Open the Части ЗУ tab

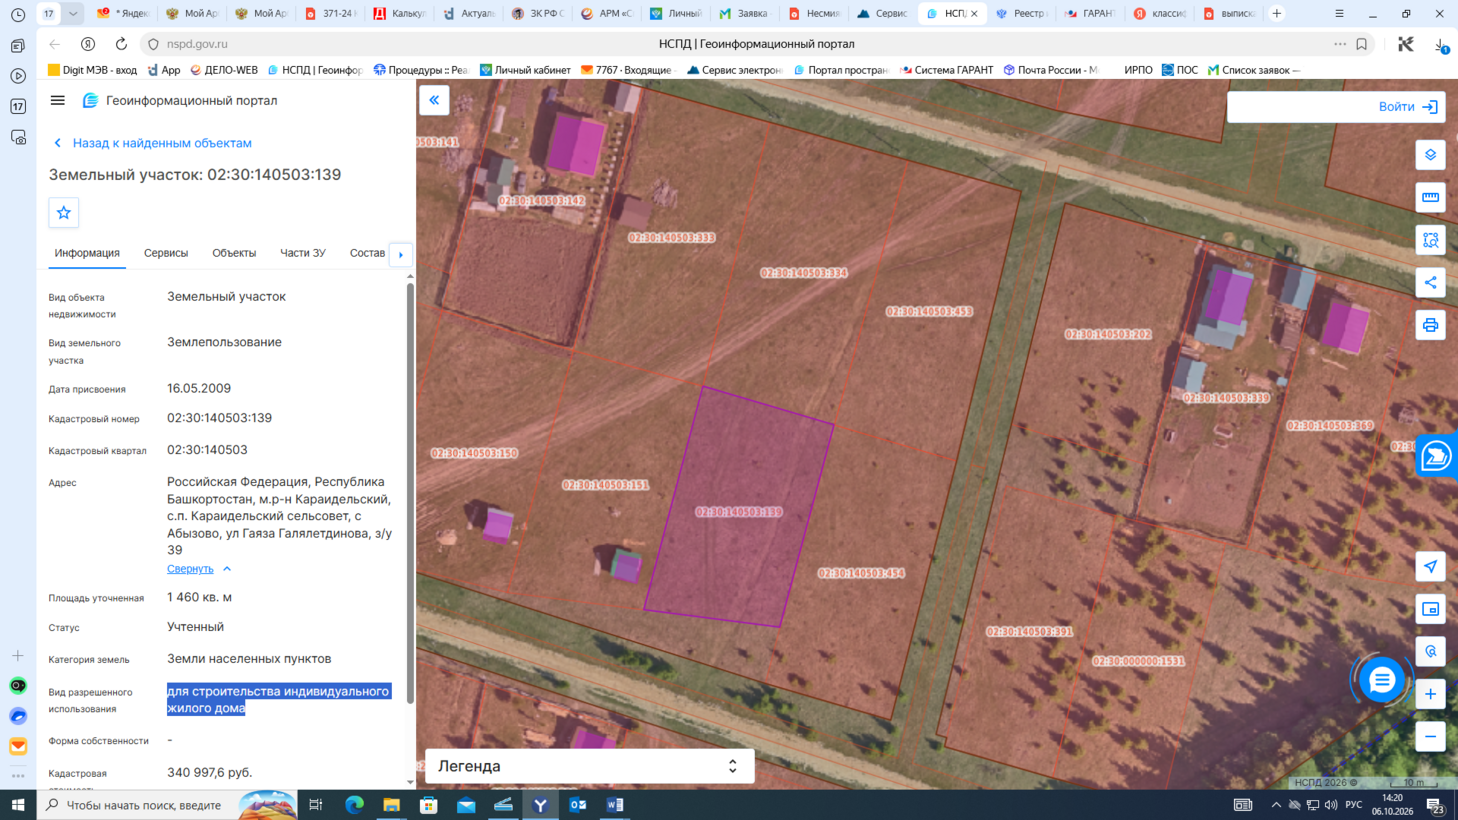point(303,253)
